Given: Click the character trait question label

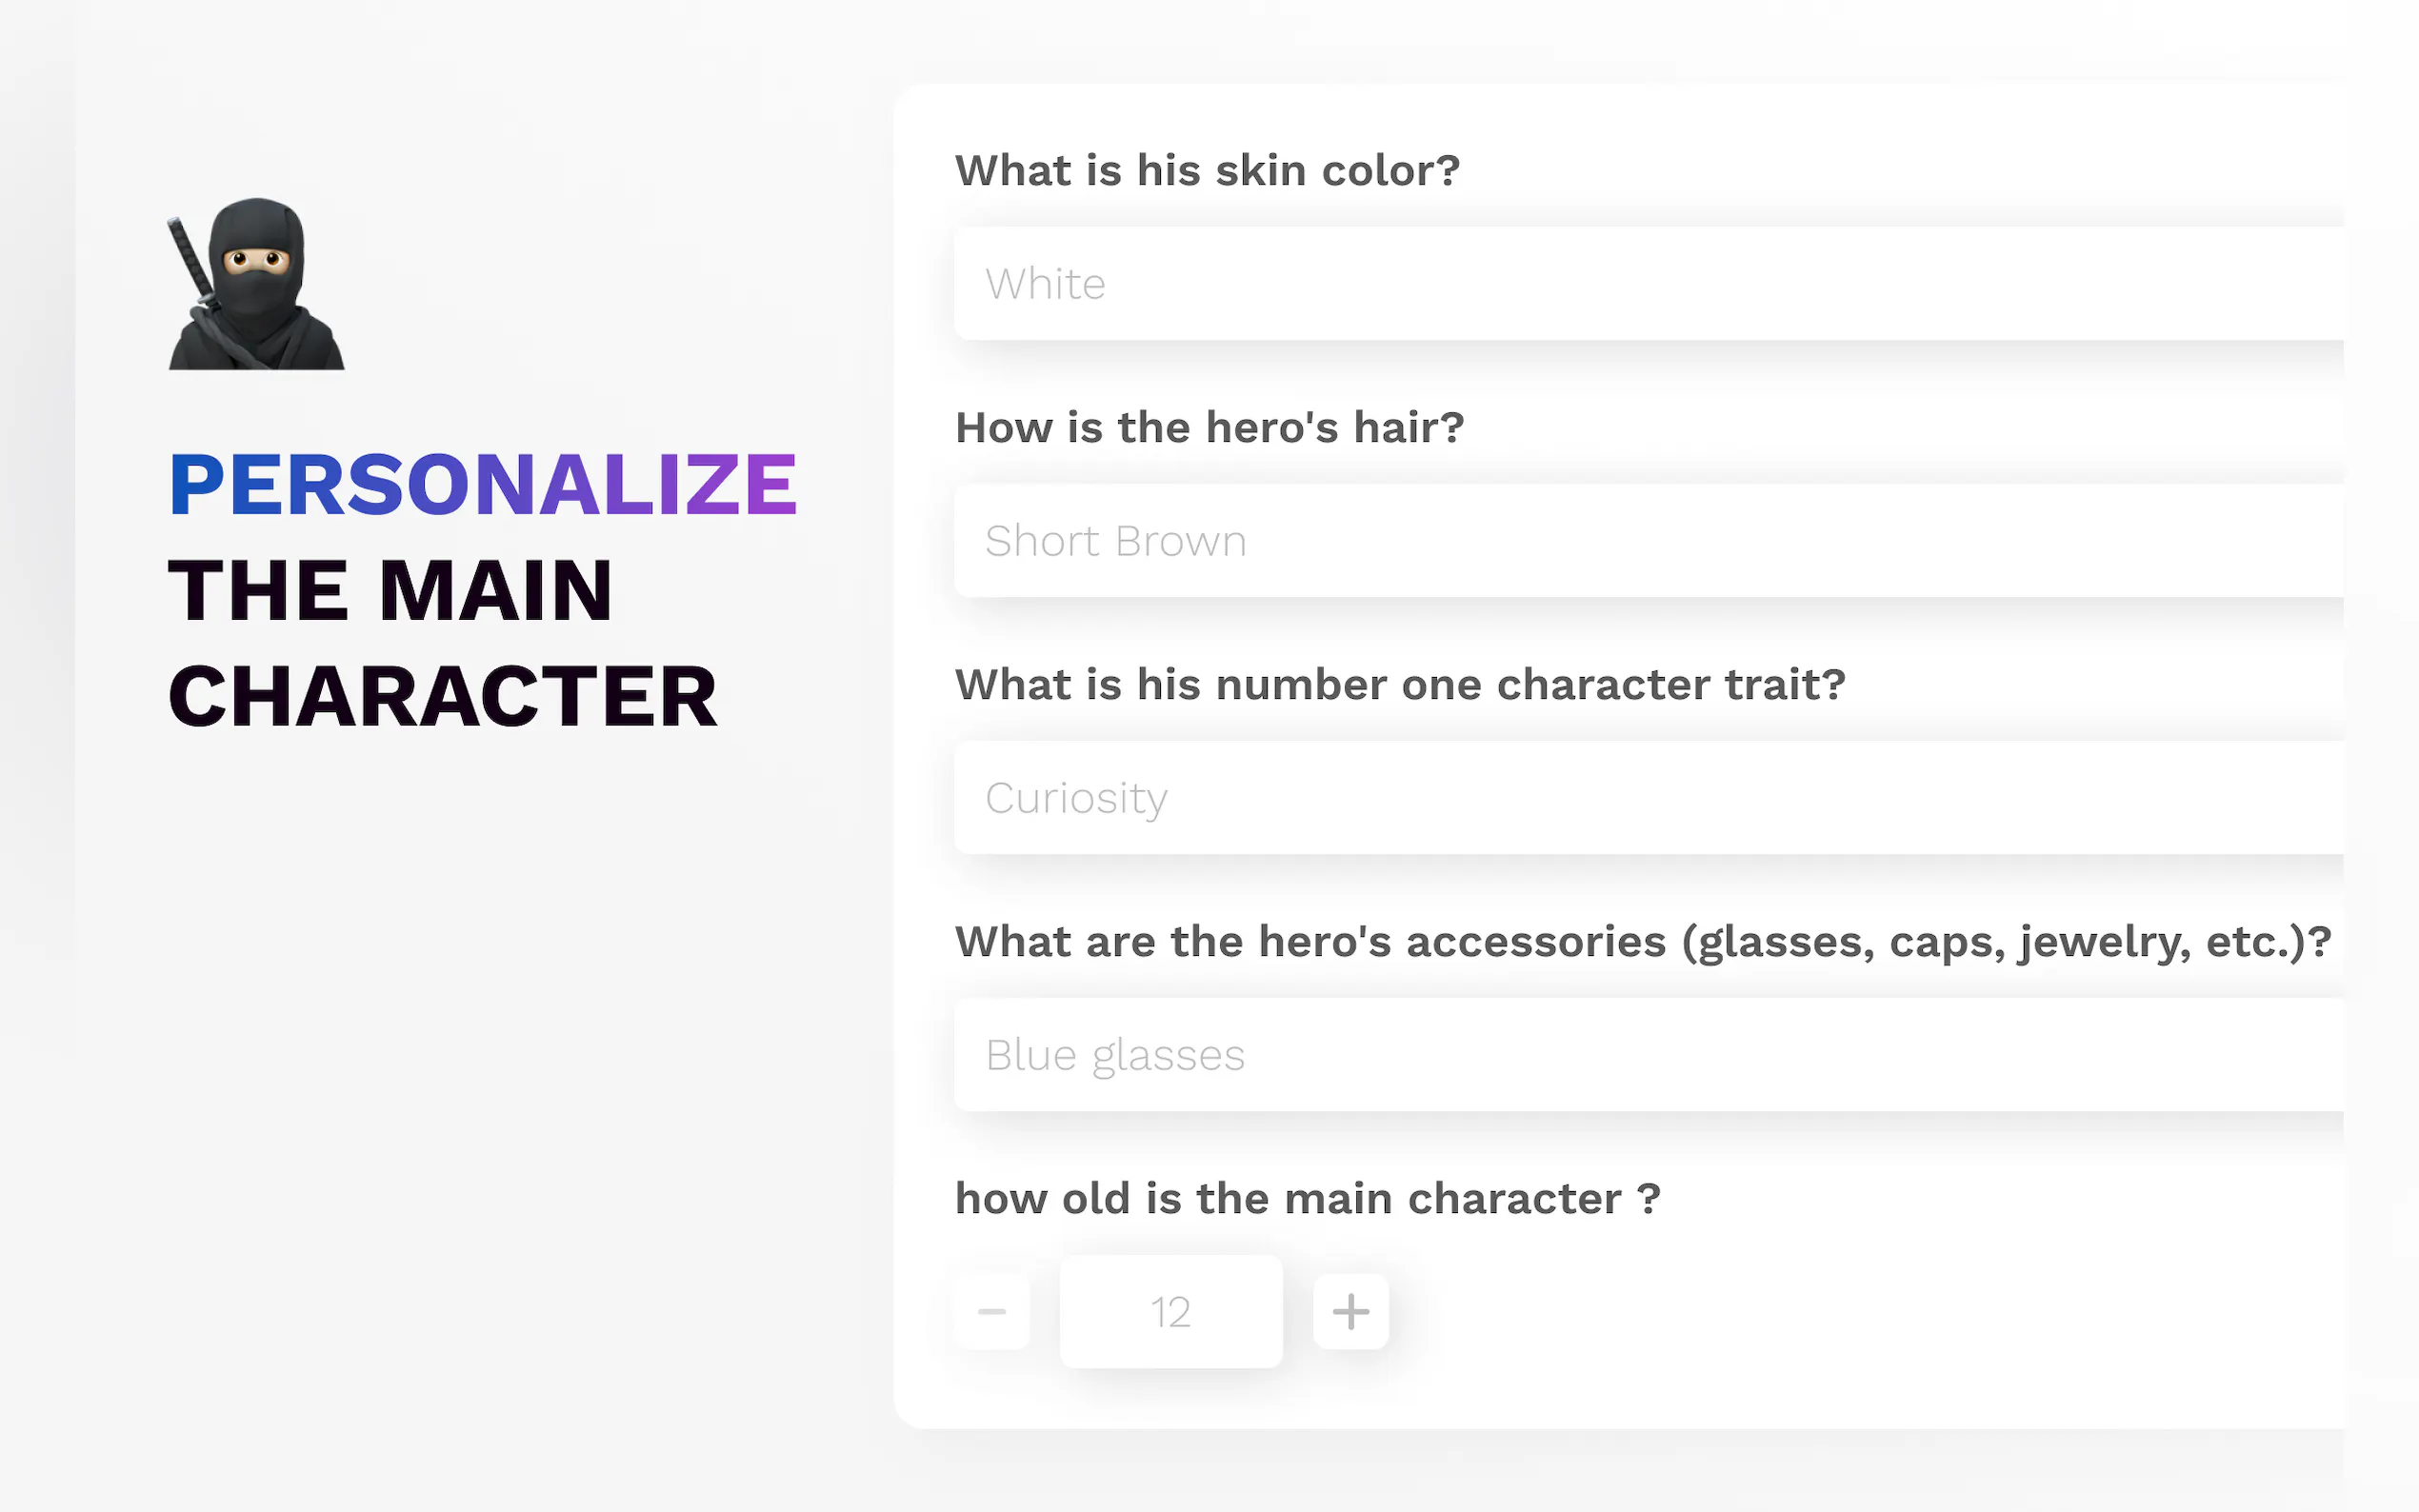Looking at the screenshot, I should pos(1400,685).
